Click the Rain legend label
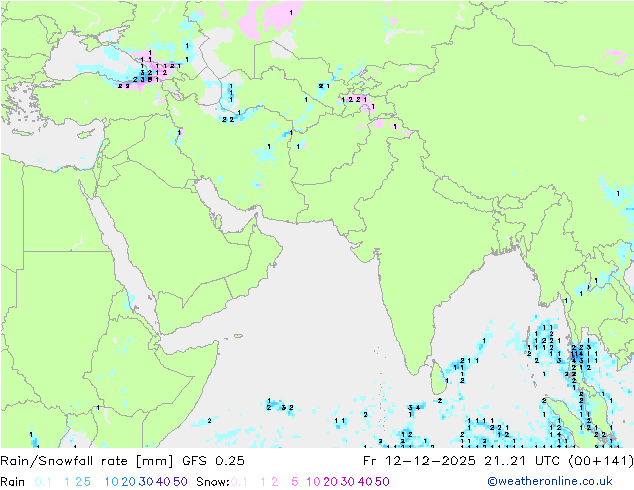634x490 pixels. [13, 482]
